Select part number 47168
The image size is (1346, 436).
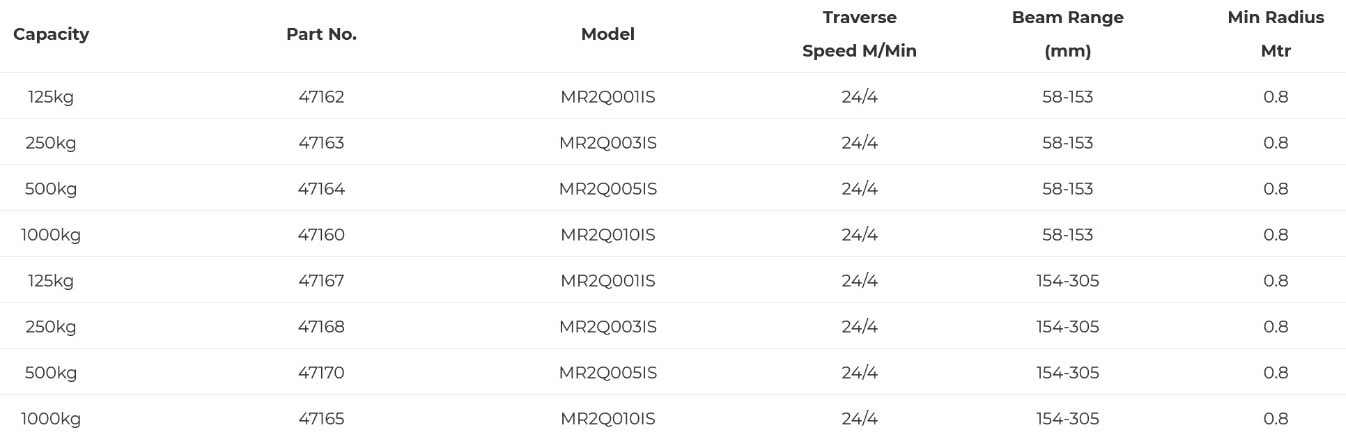[x=321, y=327]
